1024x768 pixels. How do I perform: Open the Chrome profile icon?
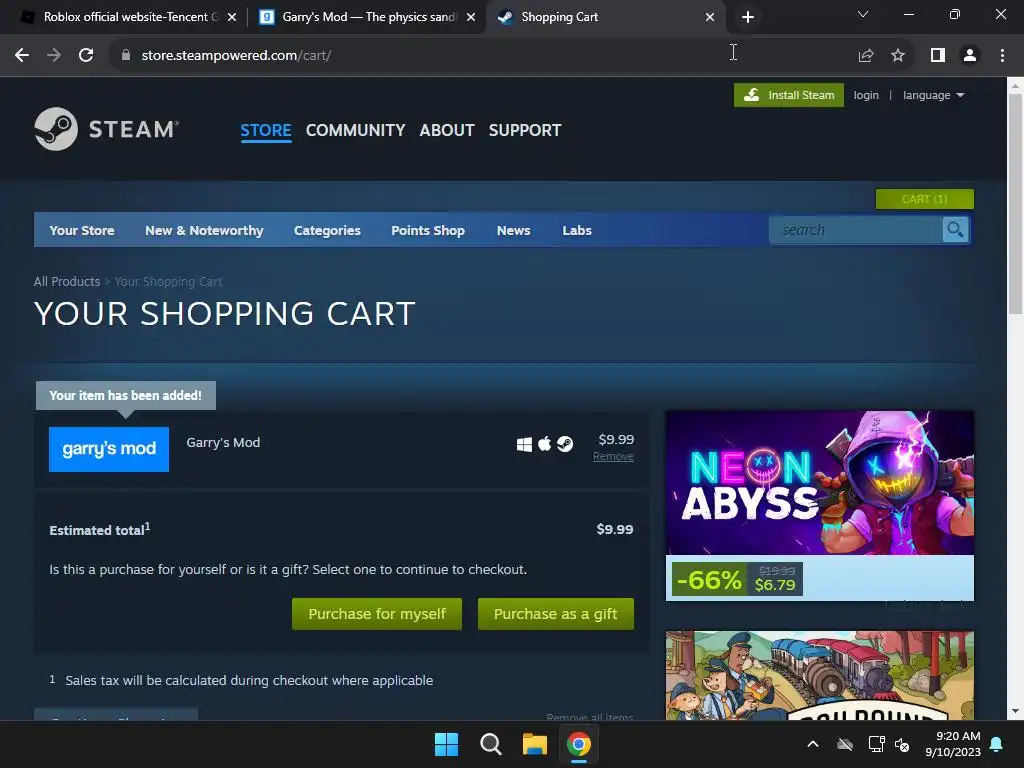[x=970, y=56]
